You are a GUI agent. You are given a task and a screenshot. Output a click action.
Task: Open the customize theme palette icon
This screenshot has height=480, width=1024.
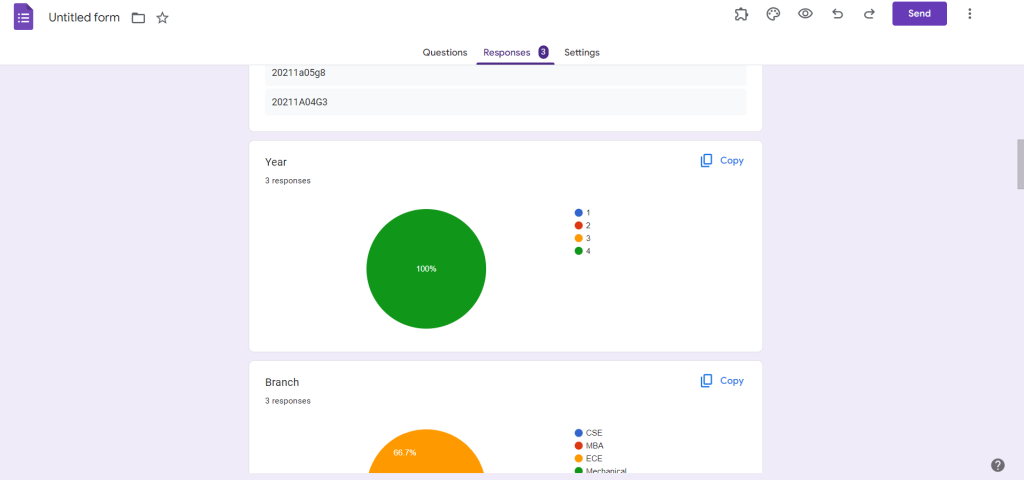(x=773, y=14)
